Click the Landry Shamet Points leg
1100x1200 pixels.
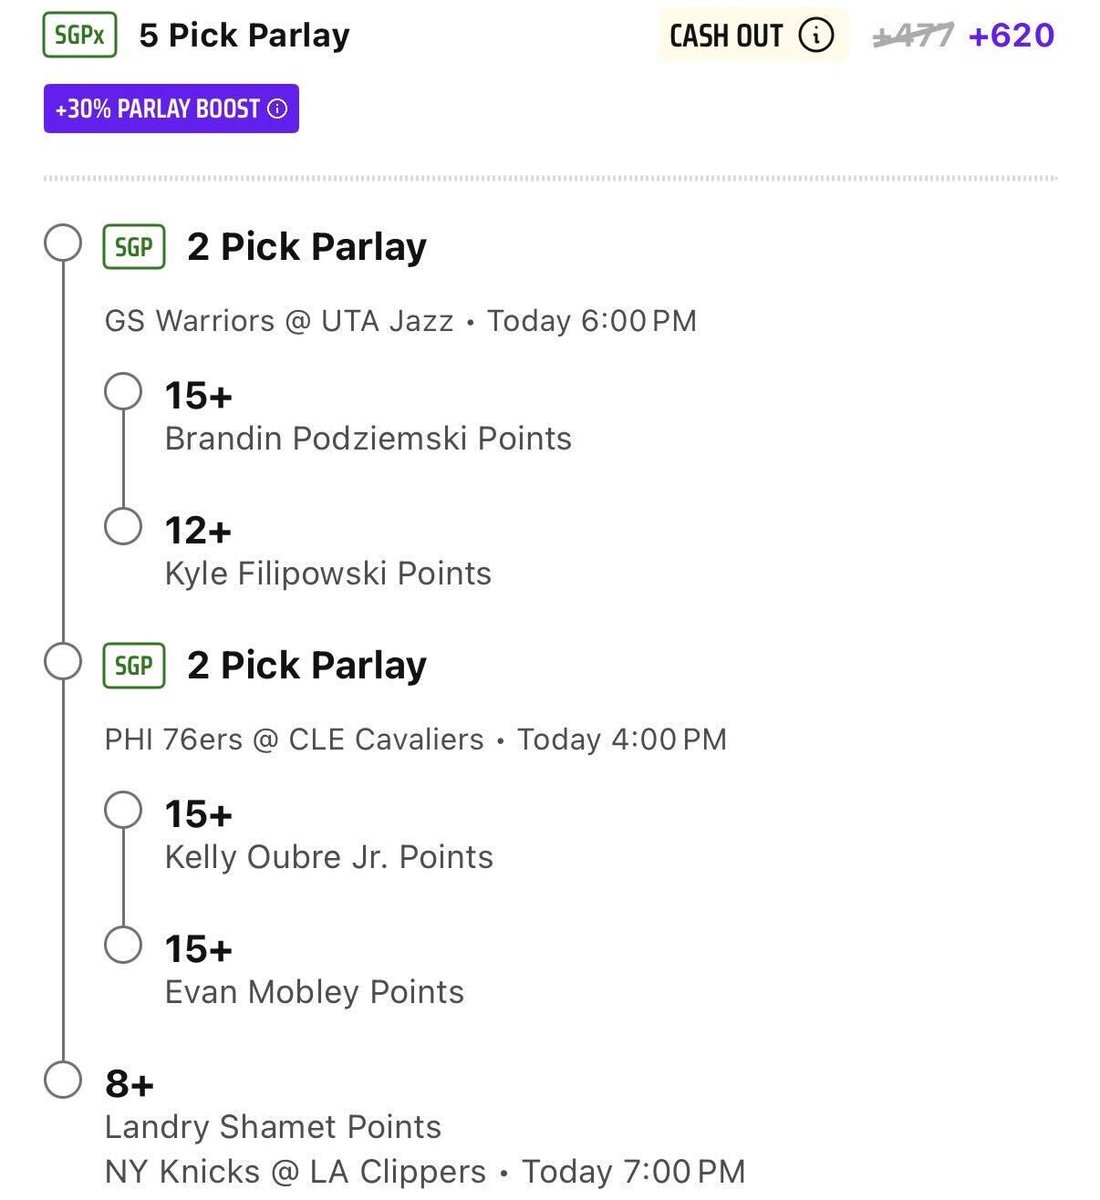point(273,1127)
